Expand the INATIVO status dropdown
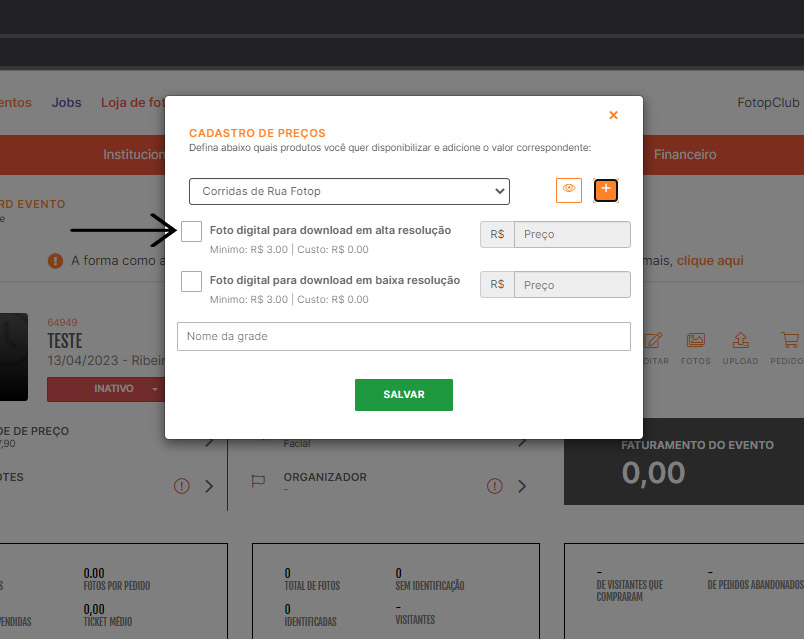Viewport: 804px width, 639px height. 155,389
